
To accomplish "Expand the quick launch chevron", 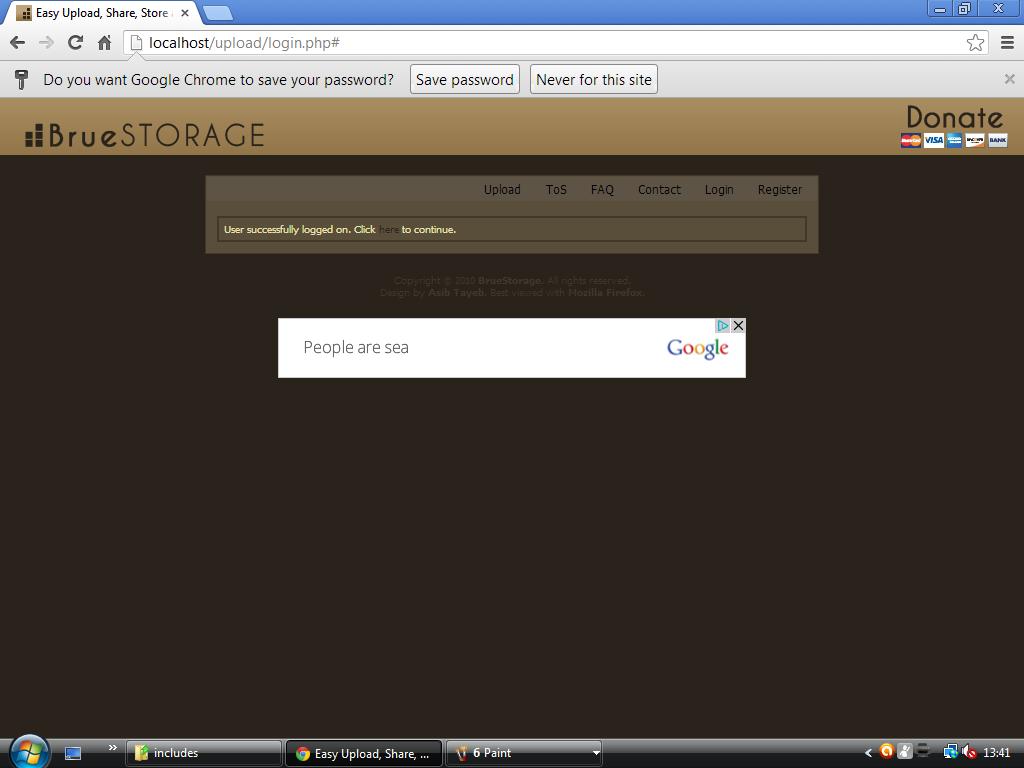I will (x=112, y=748).
